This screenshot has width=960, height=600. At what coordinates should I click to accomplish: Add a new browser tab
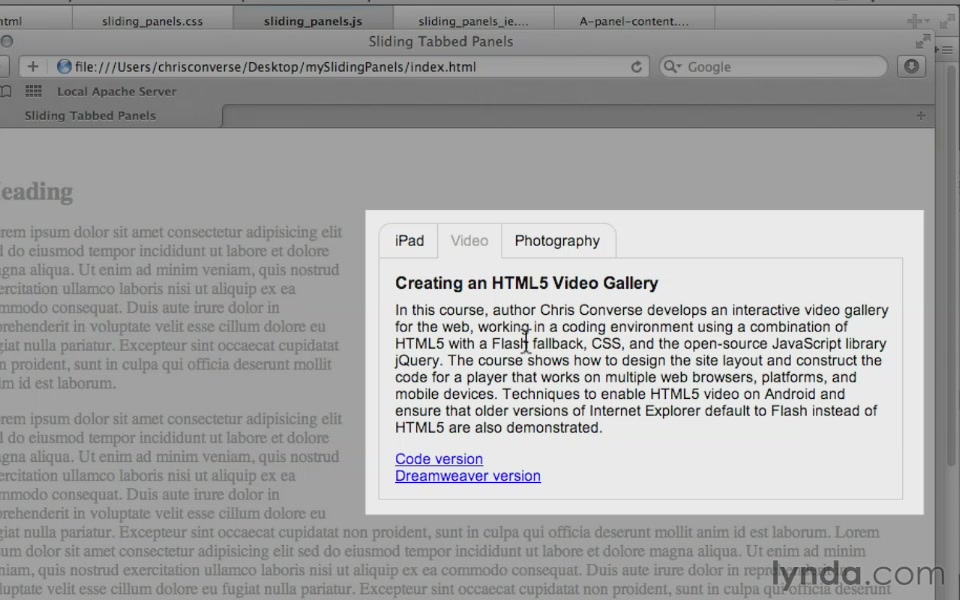tap(921, 116)
